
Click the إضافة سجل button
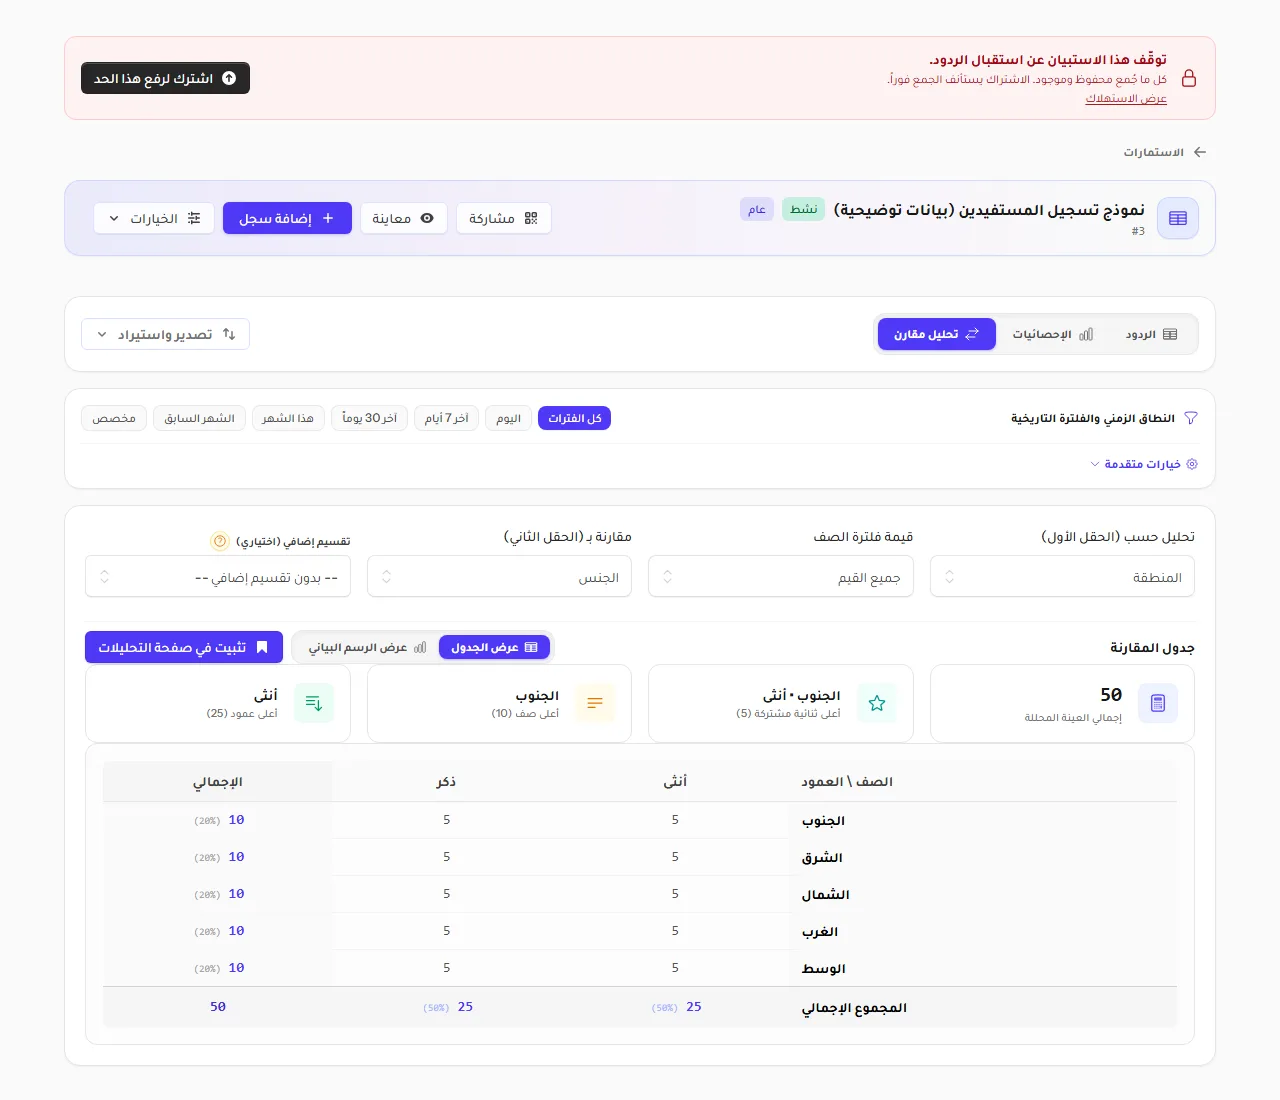pos(287,218)
